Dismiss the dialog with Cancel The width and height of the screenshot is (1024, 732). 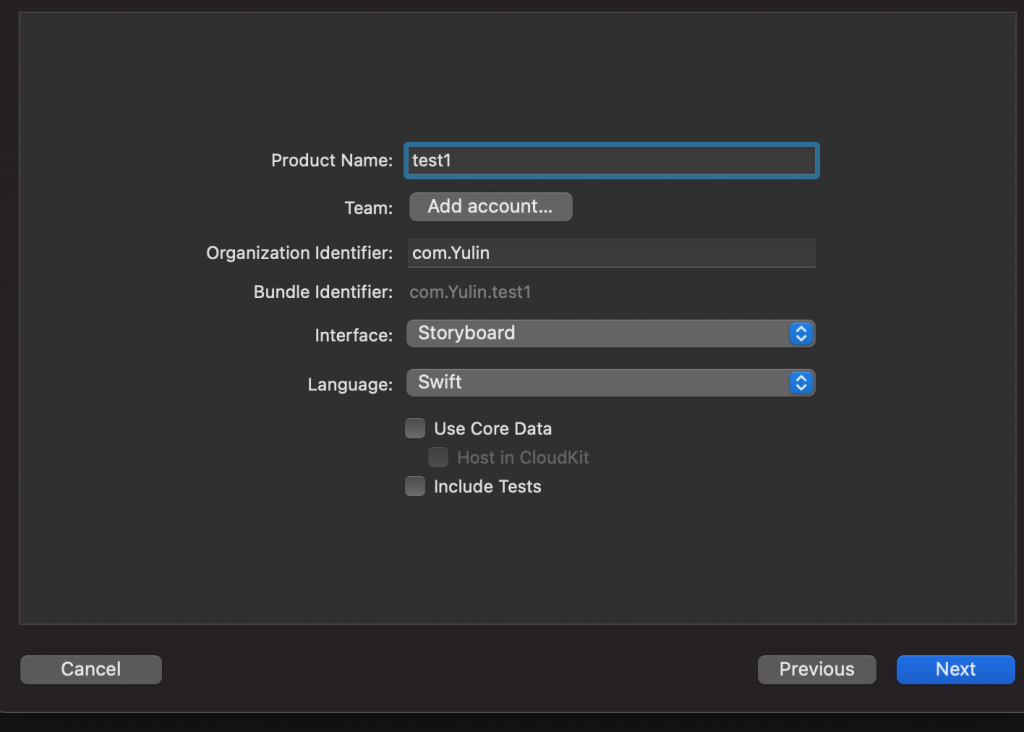[91, 670]
